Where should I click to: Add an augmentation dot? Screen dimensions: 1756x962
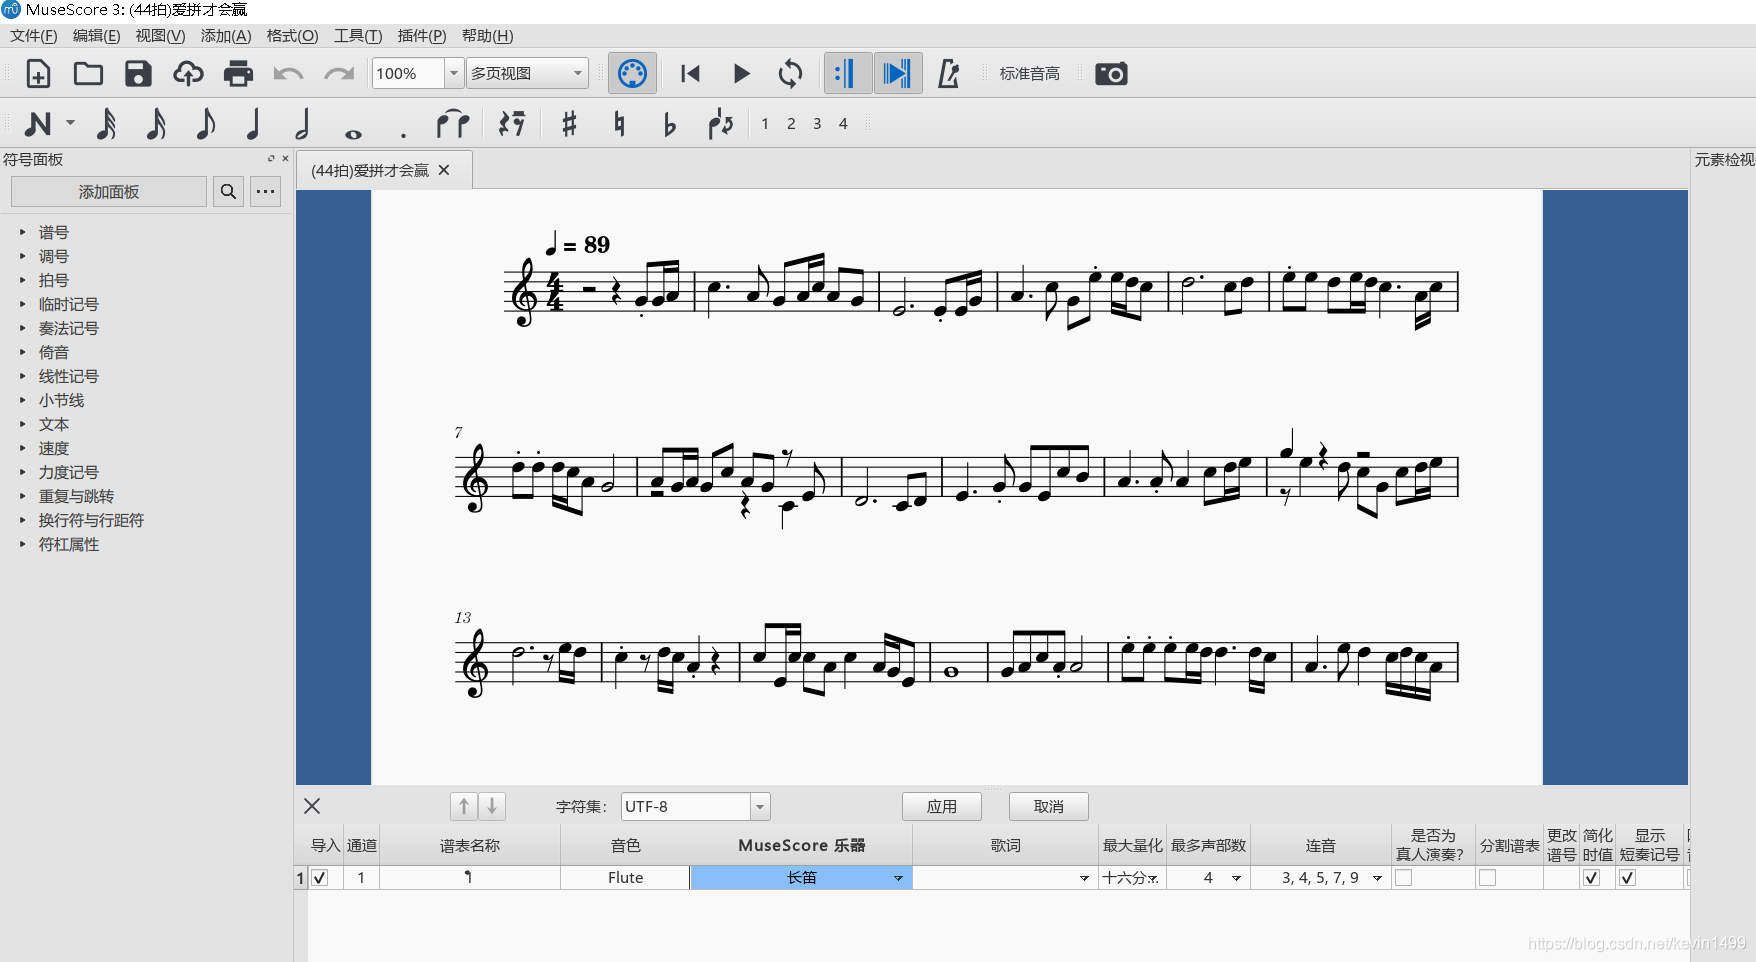[x=403, y=133]
